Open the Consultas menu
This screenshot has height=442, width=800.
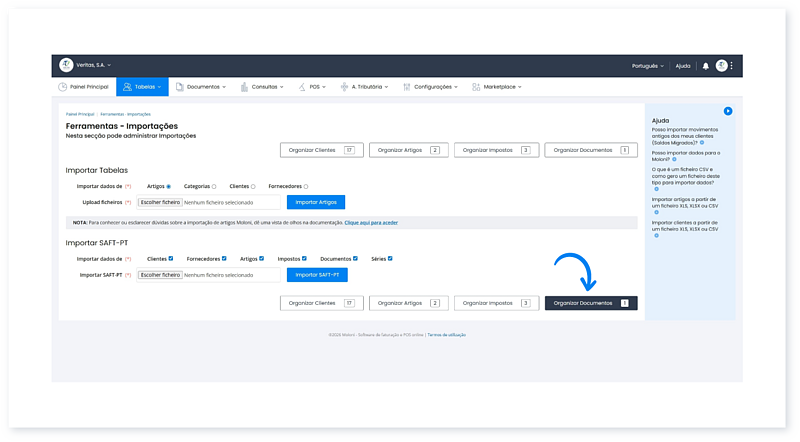[x=265, y=87]
